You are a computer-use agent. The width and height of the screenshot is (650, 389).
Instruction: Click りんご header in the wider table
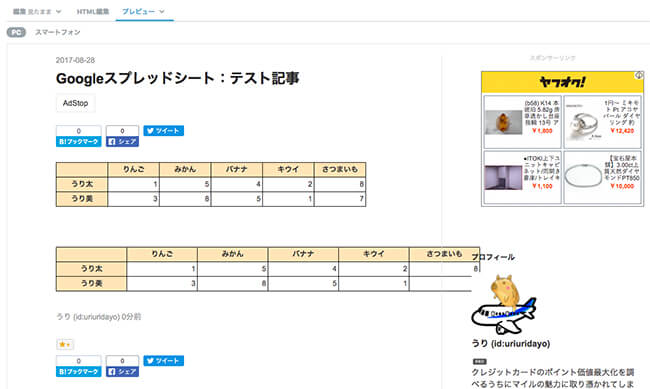pos(162,254)
